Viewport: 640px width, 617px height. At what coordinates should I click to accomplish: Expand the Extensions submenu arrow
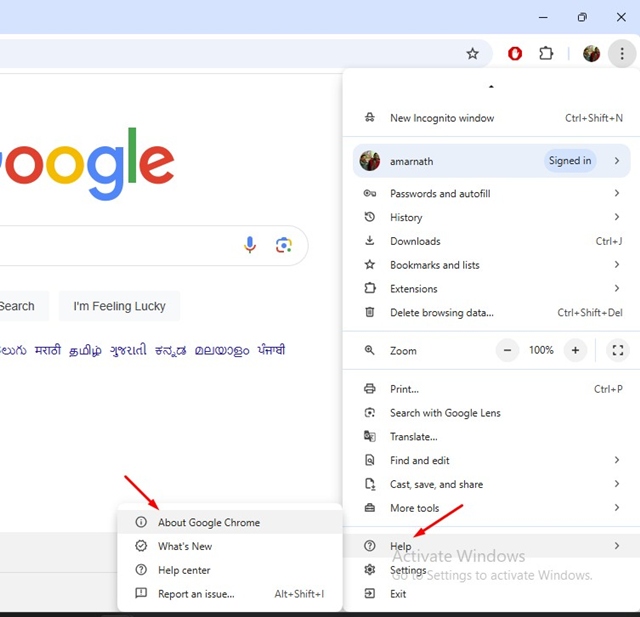click(617, 288)
